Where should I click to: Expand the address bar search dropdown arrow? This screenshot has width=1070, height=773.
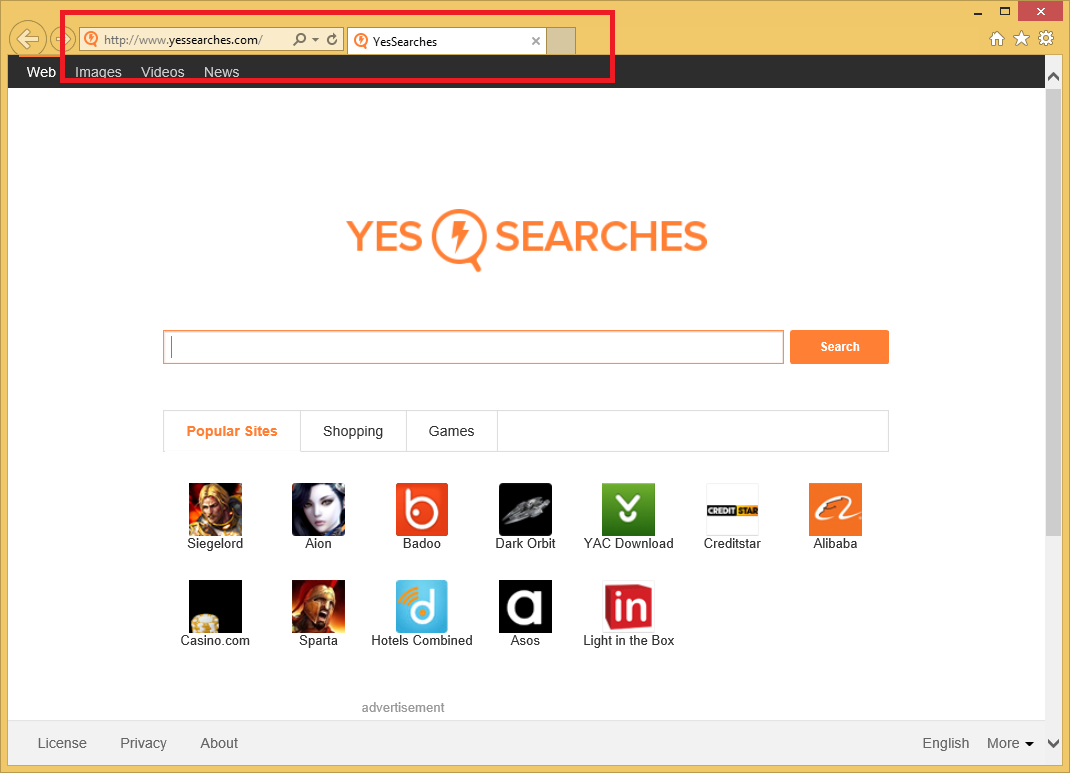(x=315, y=39)
